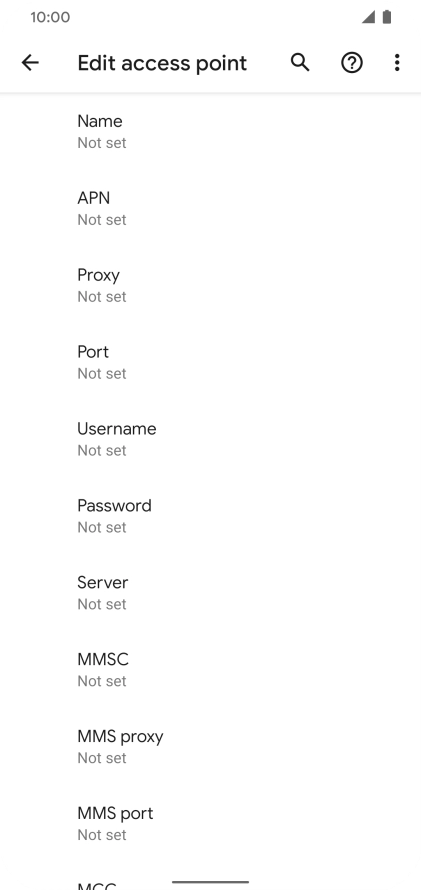Tap the back arrow icon
Viewport: 421px width, 890px height.
[x=30, y=62]
